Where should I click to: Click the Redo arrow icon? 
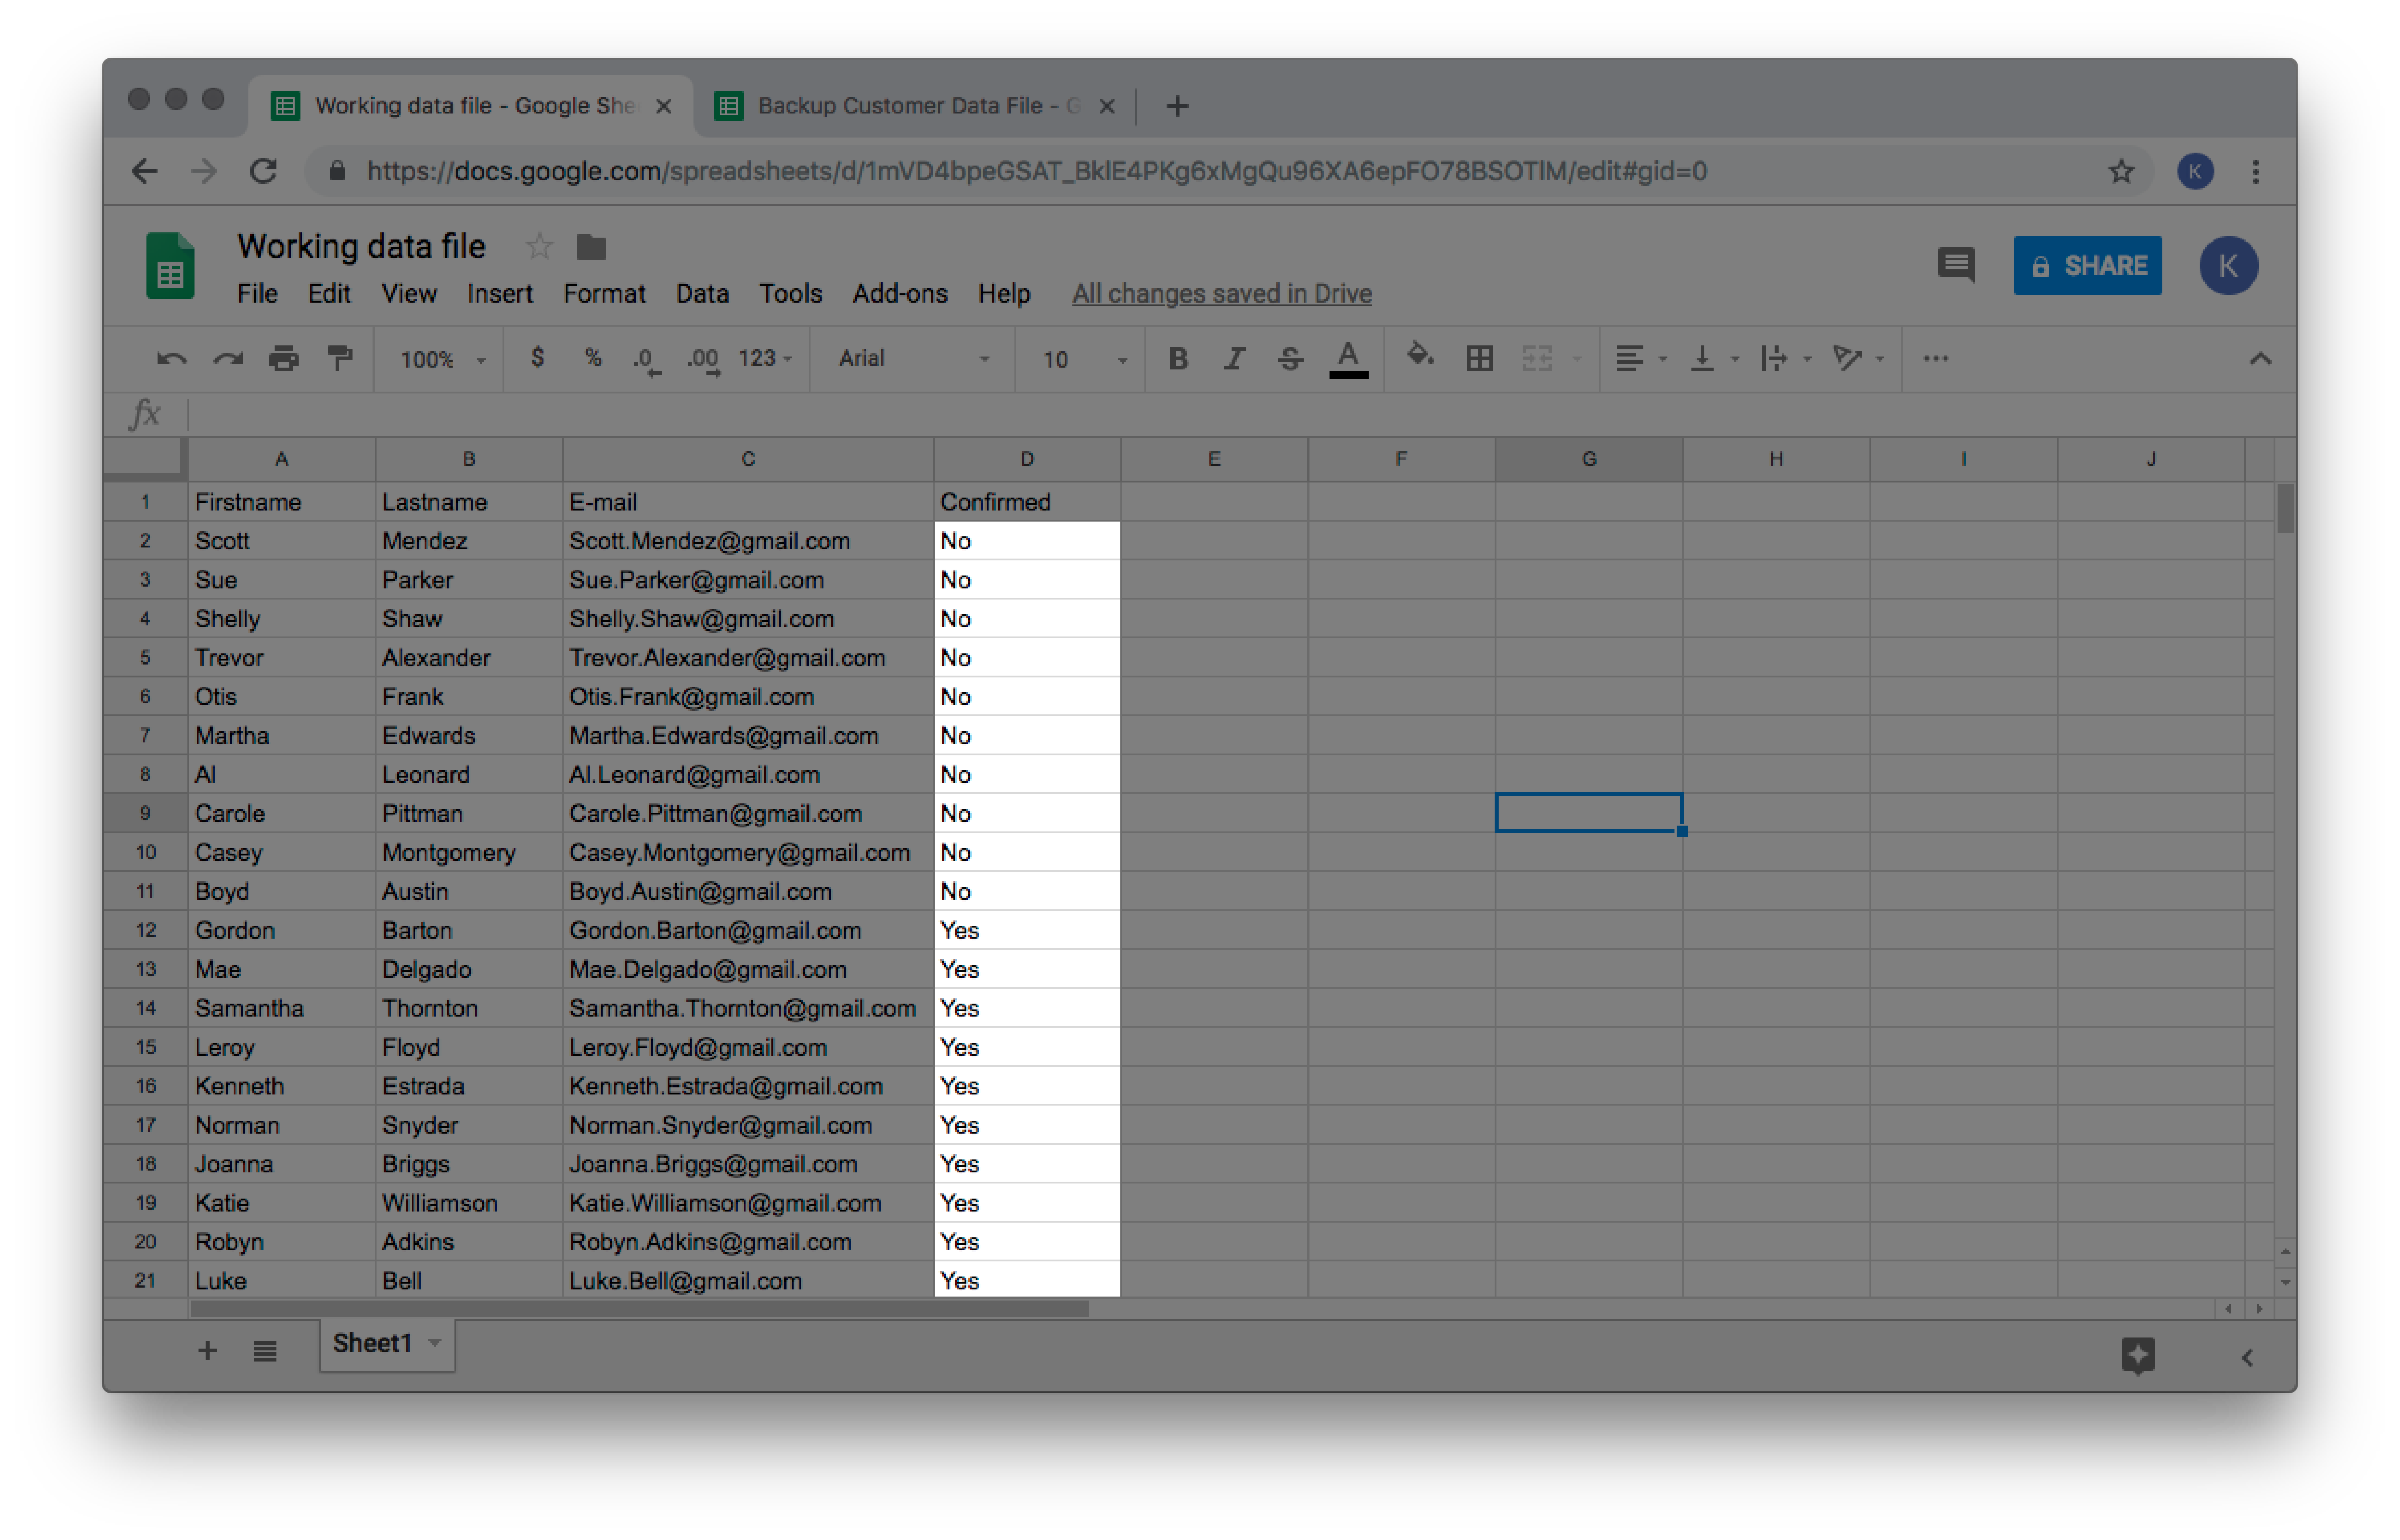228,359
